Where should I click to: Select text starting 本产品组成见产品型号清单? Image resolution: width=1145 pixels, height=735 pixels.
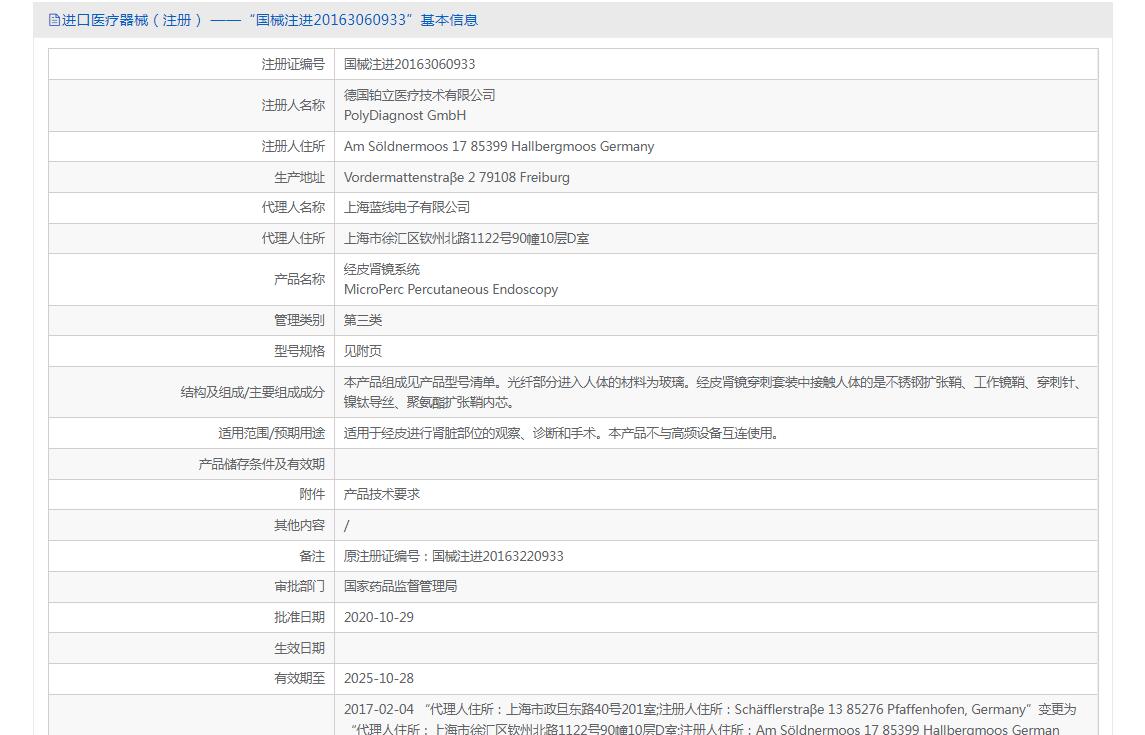715,392
